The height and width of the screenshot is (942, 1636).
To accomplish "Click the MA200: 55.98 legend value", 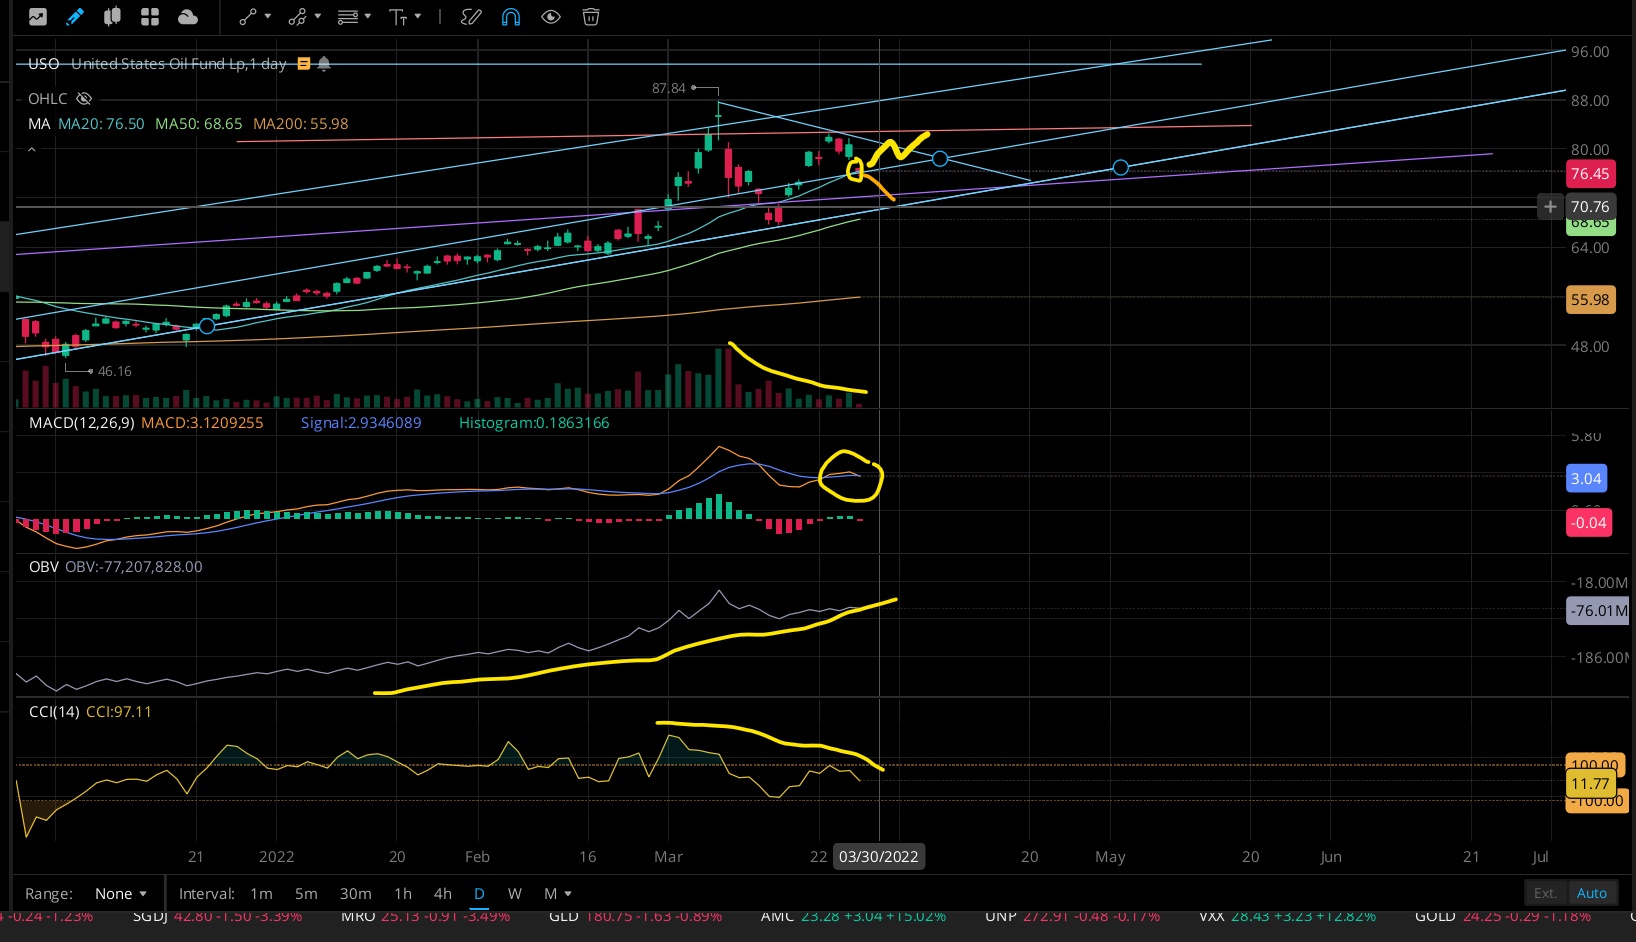I will [x=300, y=124].
